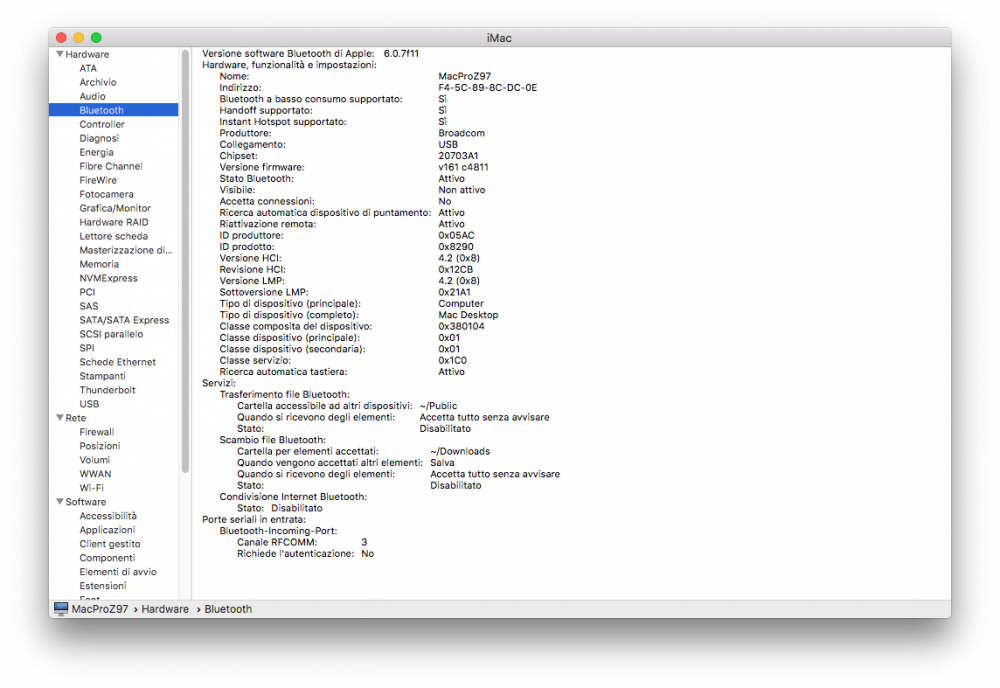Image resolution: width=1000 pixels, height=688 pixels.
Task: Open Accessibilità under Software
Action: 108,517
